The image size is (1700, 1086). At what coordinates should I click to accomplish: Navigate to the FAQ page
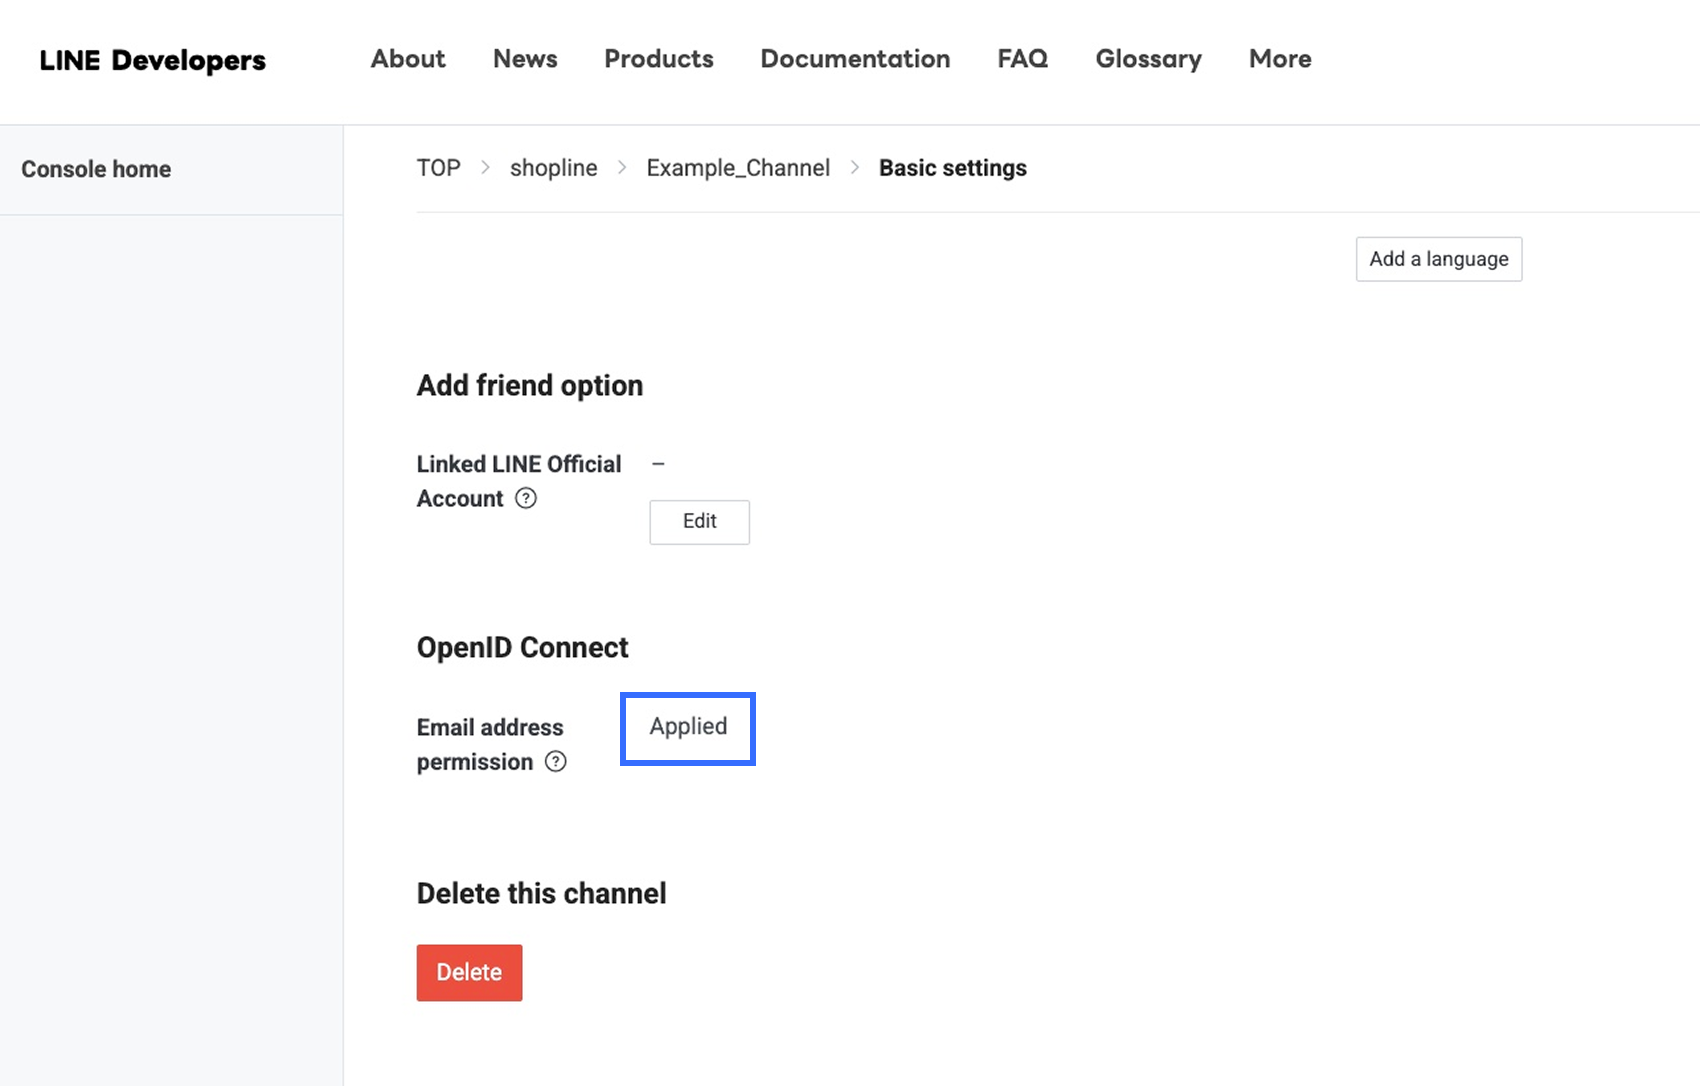click(1022, 59)
